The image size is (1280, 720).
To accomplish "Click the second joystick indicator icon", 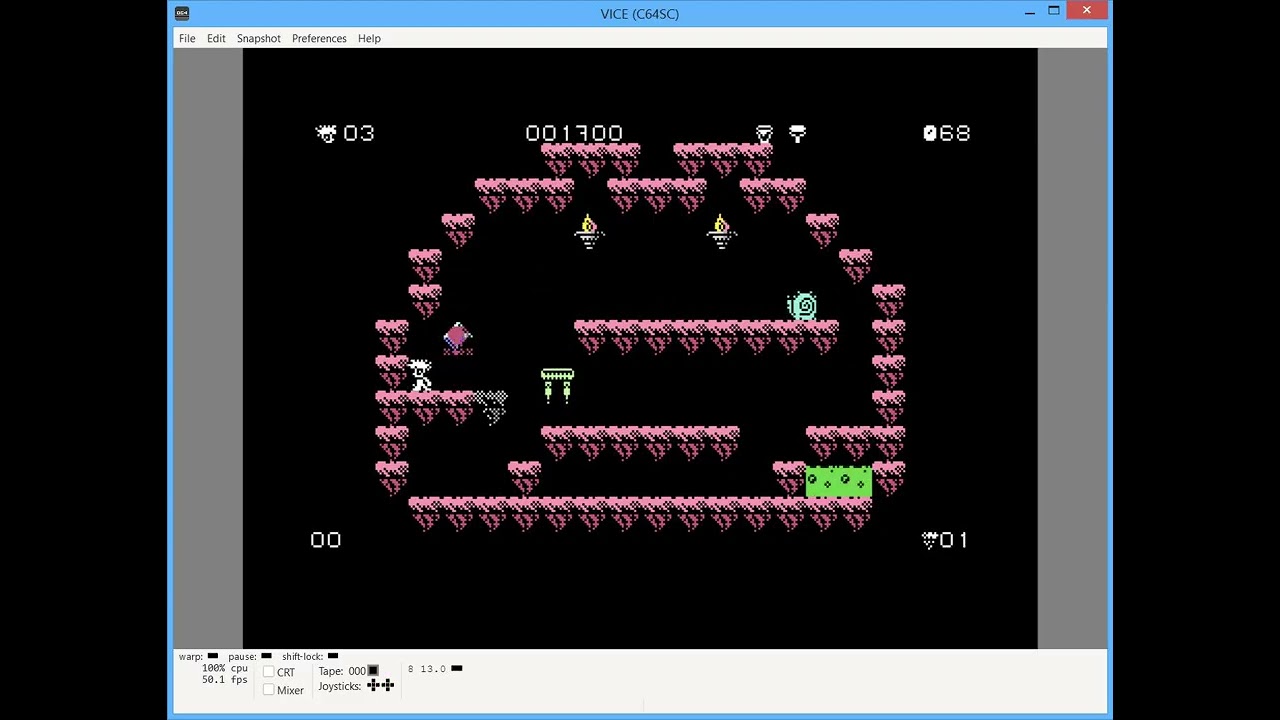I will (387, 685).
